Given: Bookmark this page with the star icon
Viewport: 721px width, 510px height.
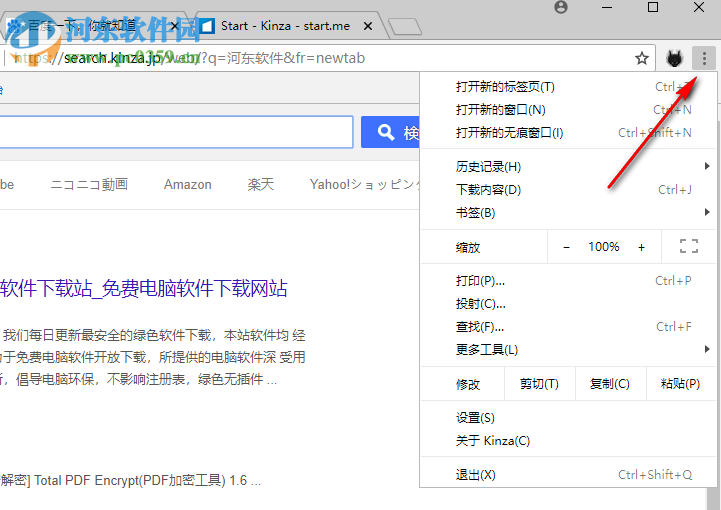Looking at the screenshot, I should [x=641, y=58].
